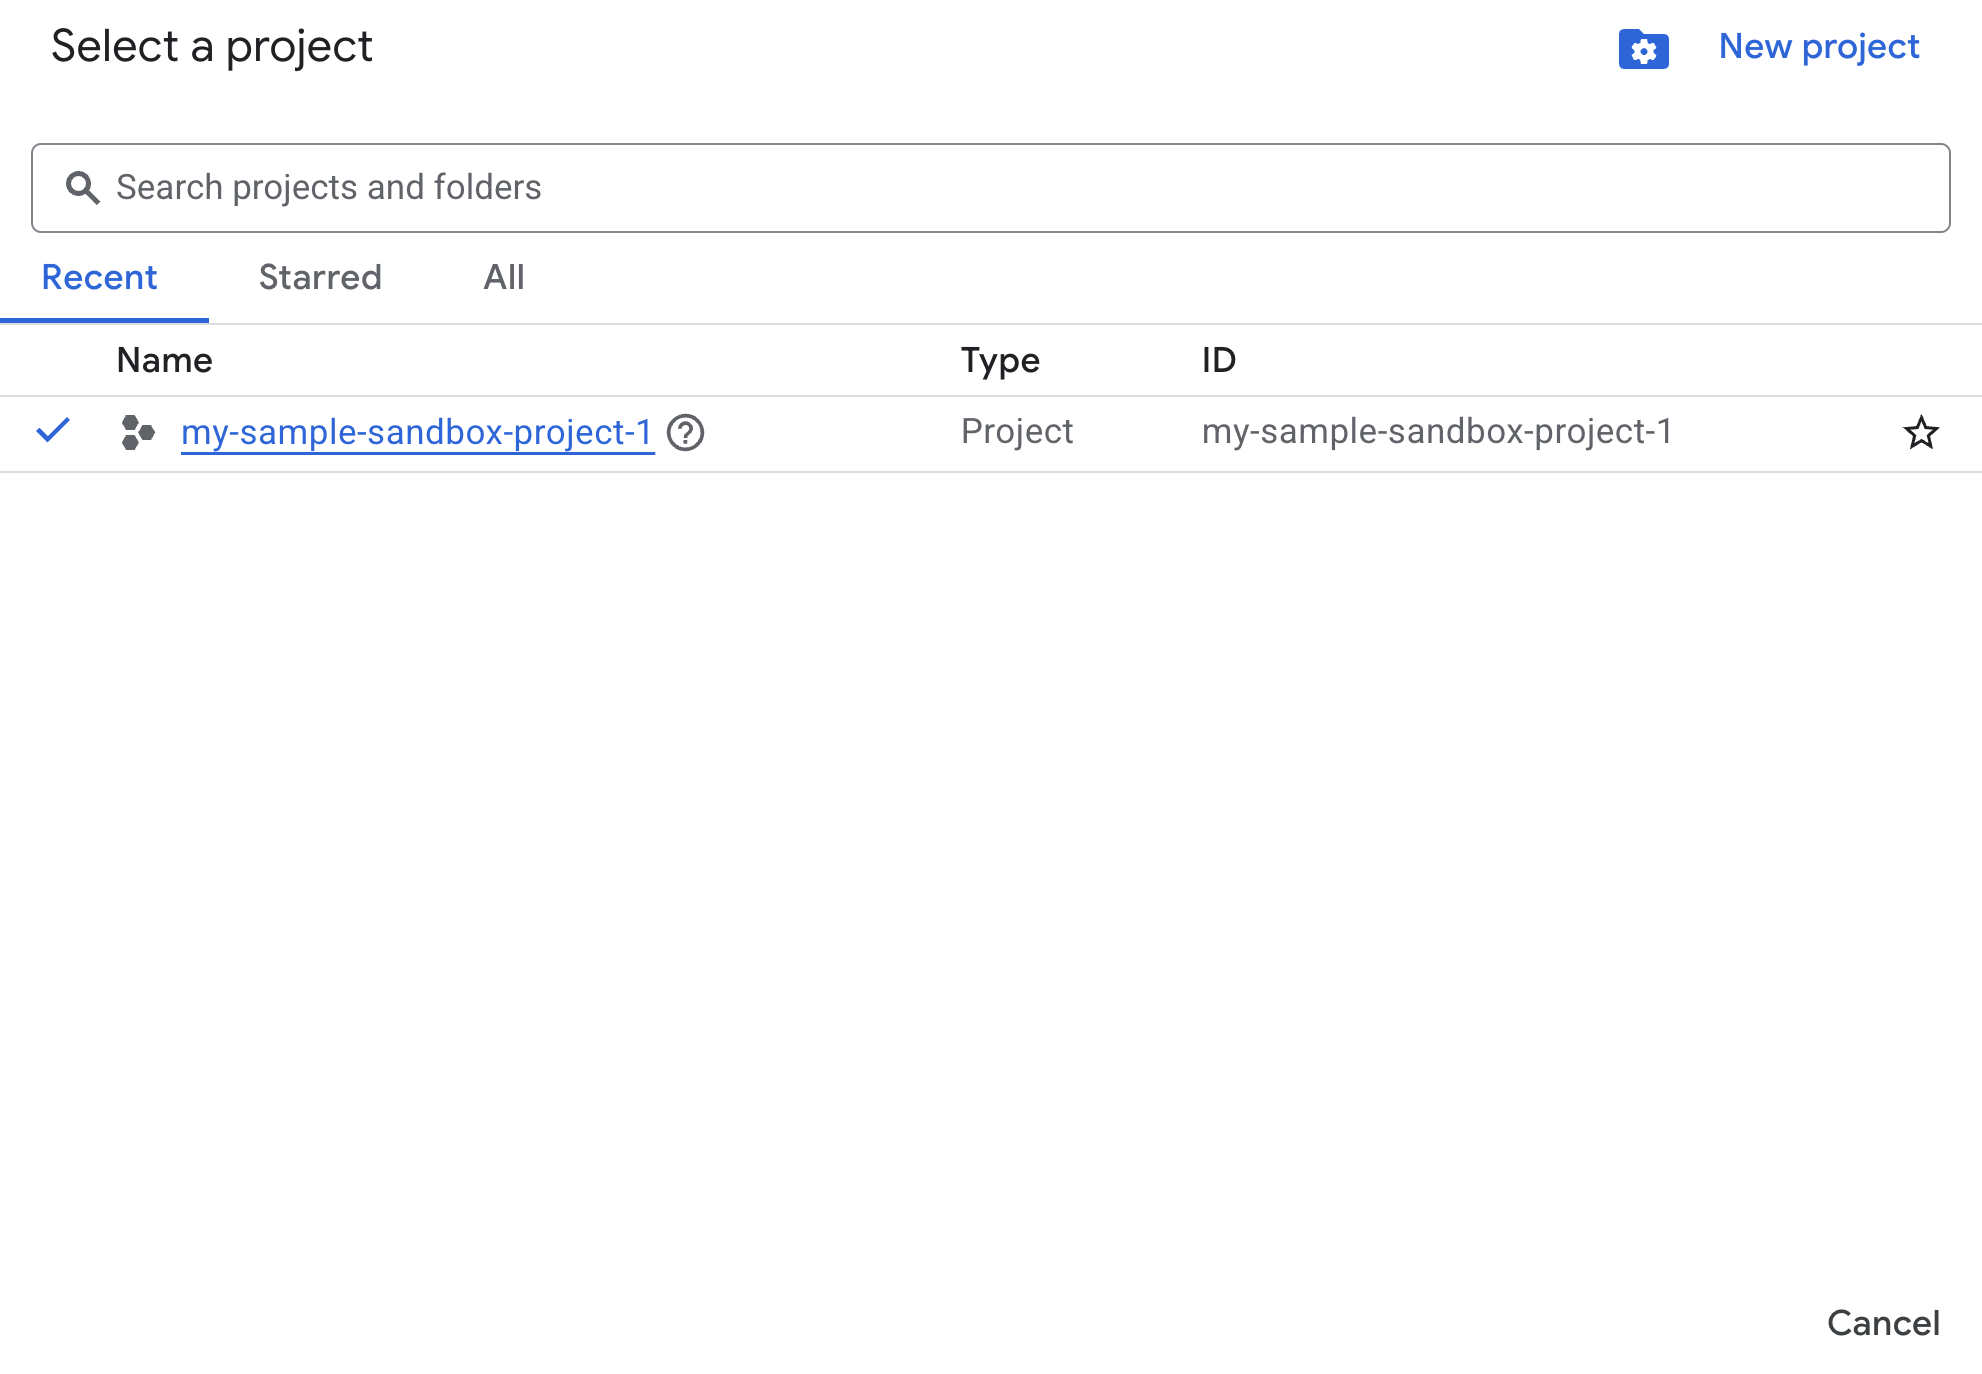Open the help tooltip beside the project name
This screenshot has height=1374, width=1982.
pos(687,433)
